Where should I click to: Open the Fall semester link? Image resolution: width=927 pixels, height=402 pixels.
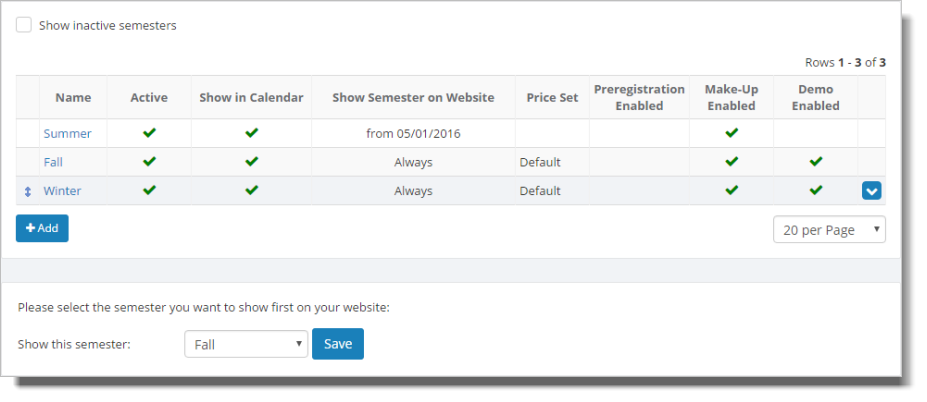click(53, 162)
